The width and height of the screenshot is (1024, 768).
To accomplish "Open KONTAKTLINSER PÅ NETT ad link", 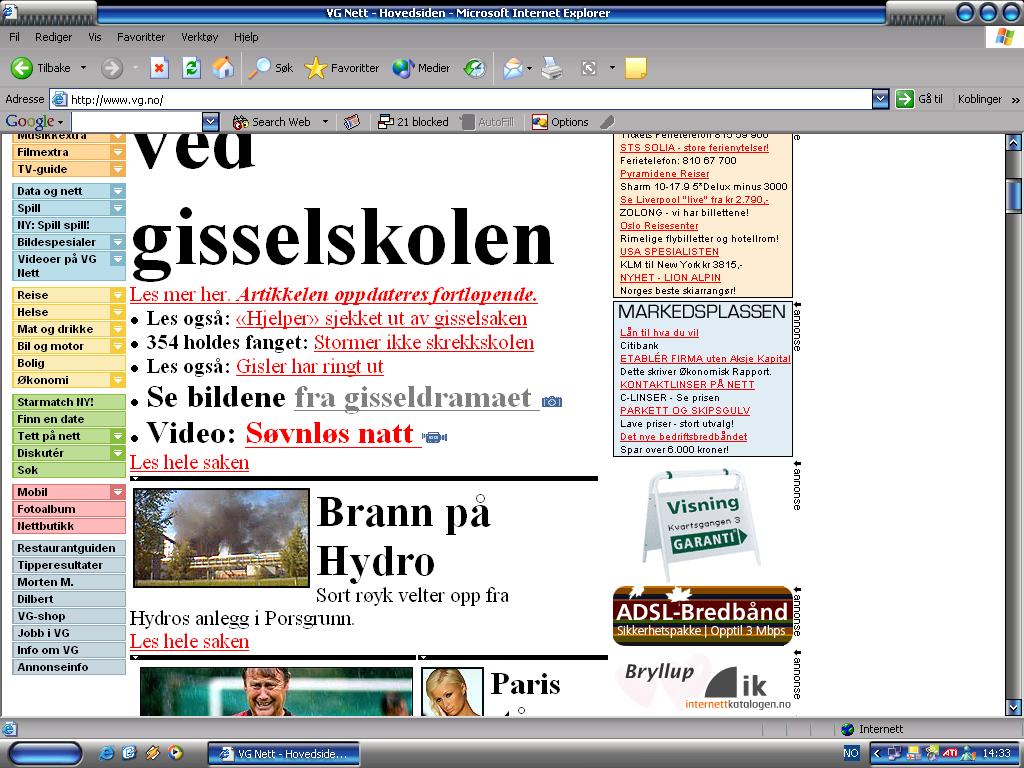I will [x=687, y=385].
